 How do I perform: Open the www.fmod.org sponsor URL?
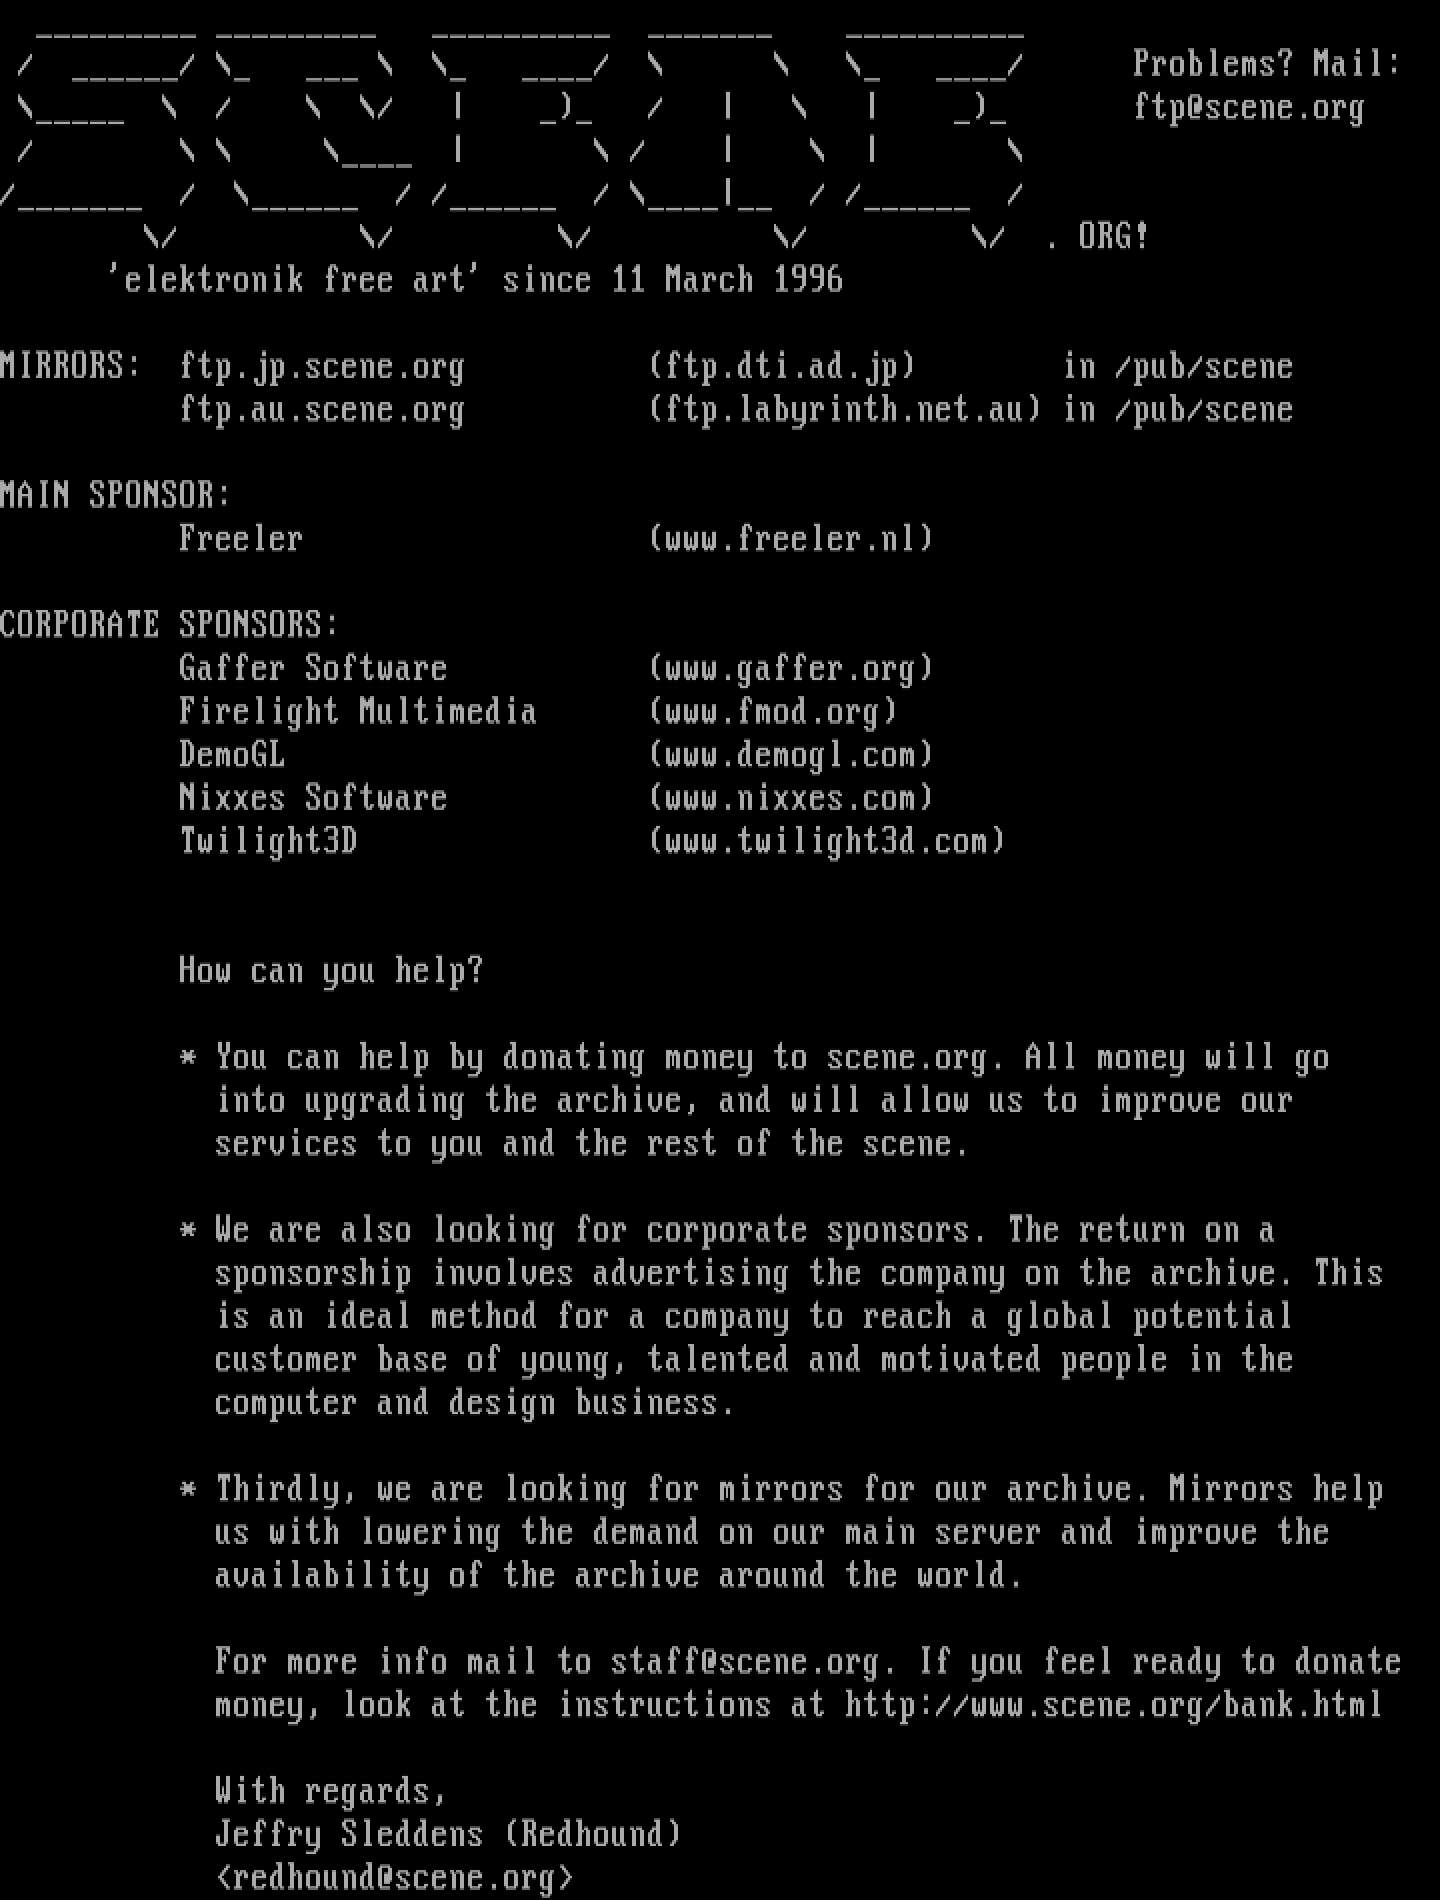(773, 712)
